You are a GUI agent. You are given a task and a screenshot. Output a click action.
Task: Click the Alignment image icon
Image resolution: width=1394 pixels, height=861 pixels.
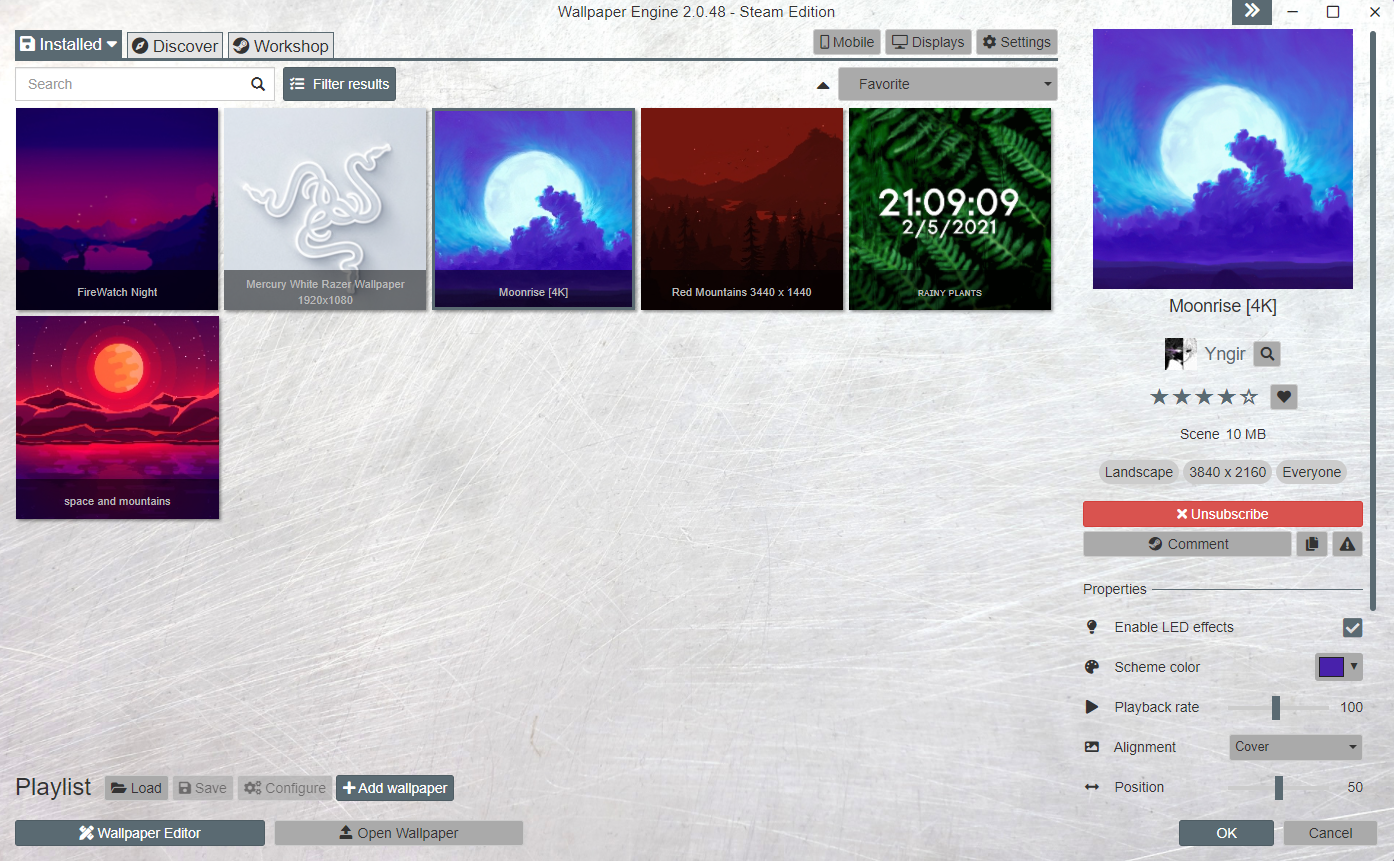pyautogui.click(x=1092, y=747)
